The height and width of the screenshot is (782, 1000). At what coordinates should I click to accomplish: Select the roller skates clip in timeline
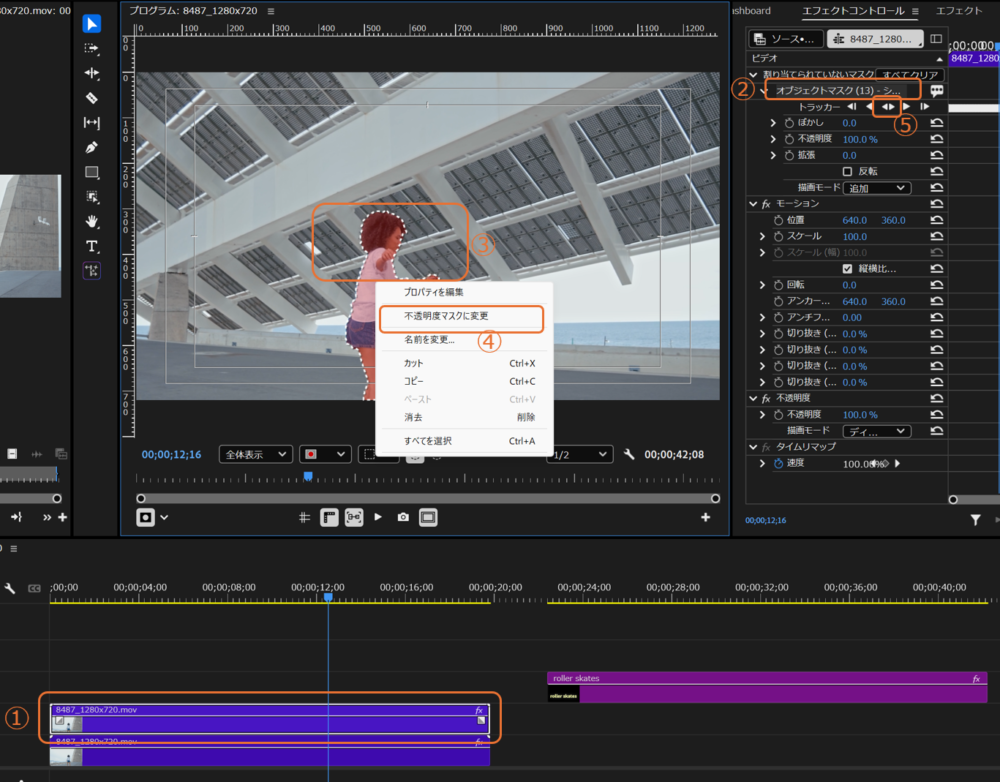coord(767,687)
